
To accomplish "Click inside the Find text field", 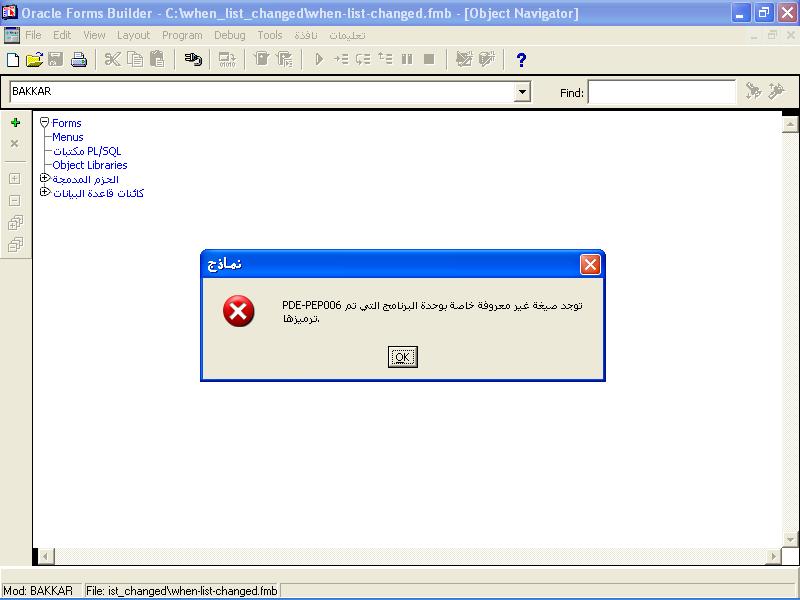I will [660, 92].
